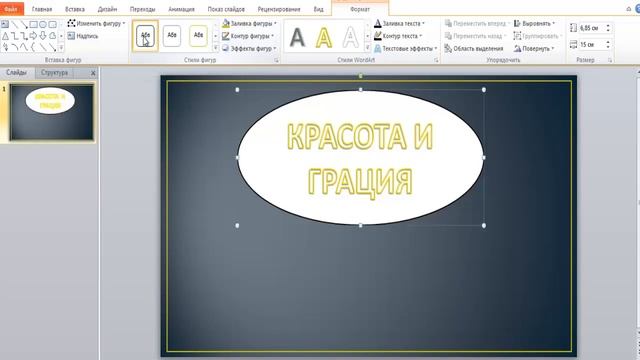This screenshot has height=360, width=640.
Task: Open Контур текста text outline dropdown
Action: (398, 36)
